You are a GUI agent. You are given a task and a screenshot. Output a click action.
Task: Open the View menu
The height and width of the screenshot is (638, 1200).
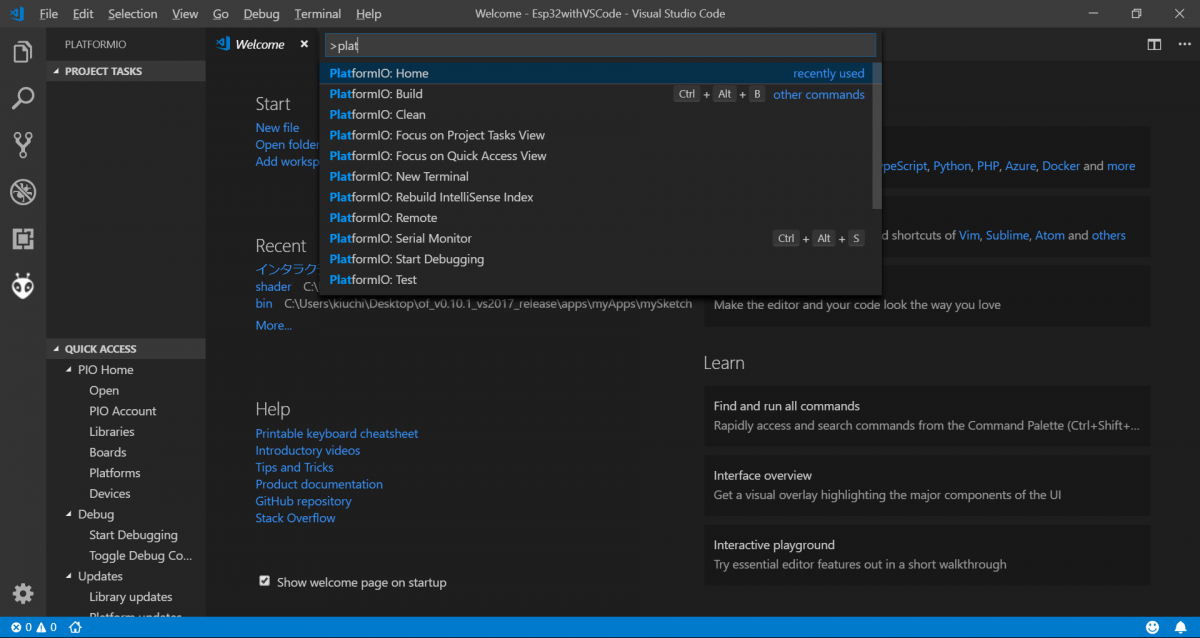tap(185, 14)
